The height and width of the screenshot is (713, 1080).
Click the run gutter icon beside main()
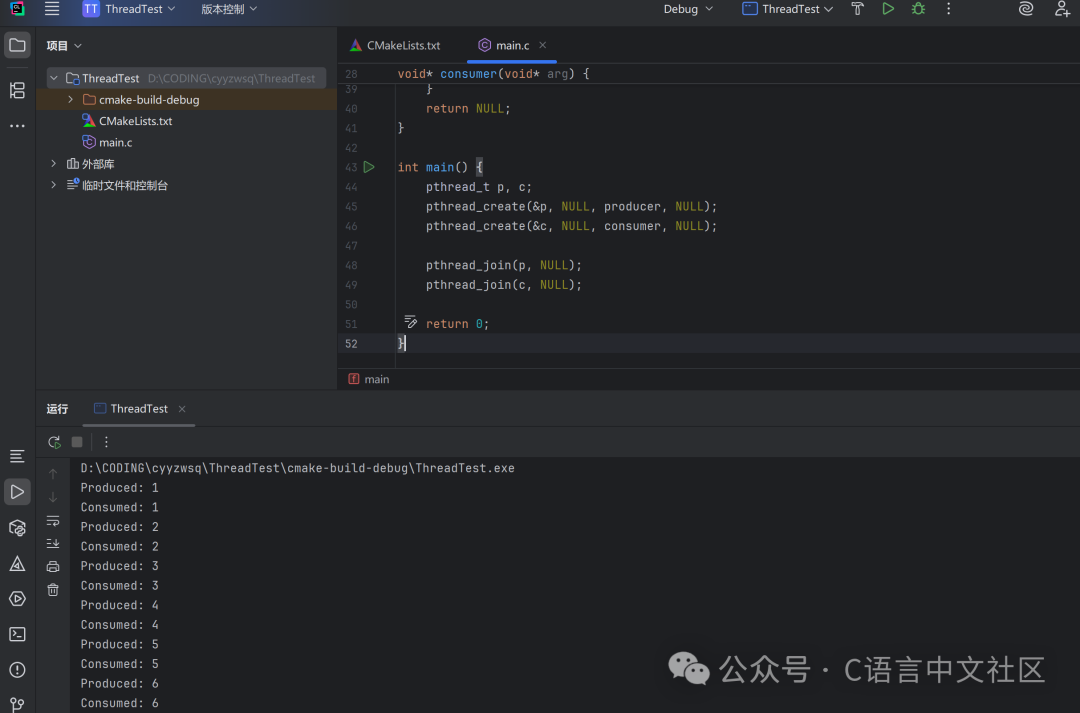[x=369, y=167]
